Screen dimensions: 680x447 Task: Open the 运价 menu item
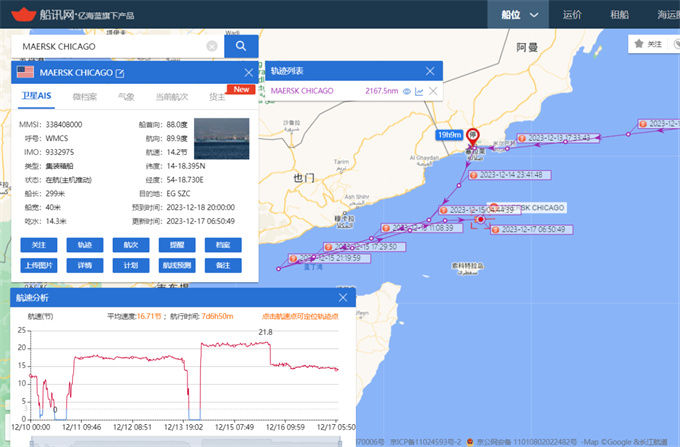[x=572, y=15]
